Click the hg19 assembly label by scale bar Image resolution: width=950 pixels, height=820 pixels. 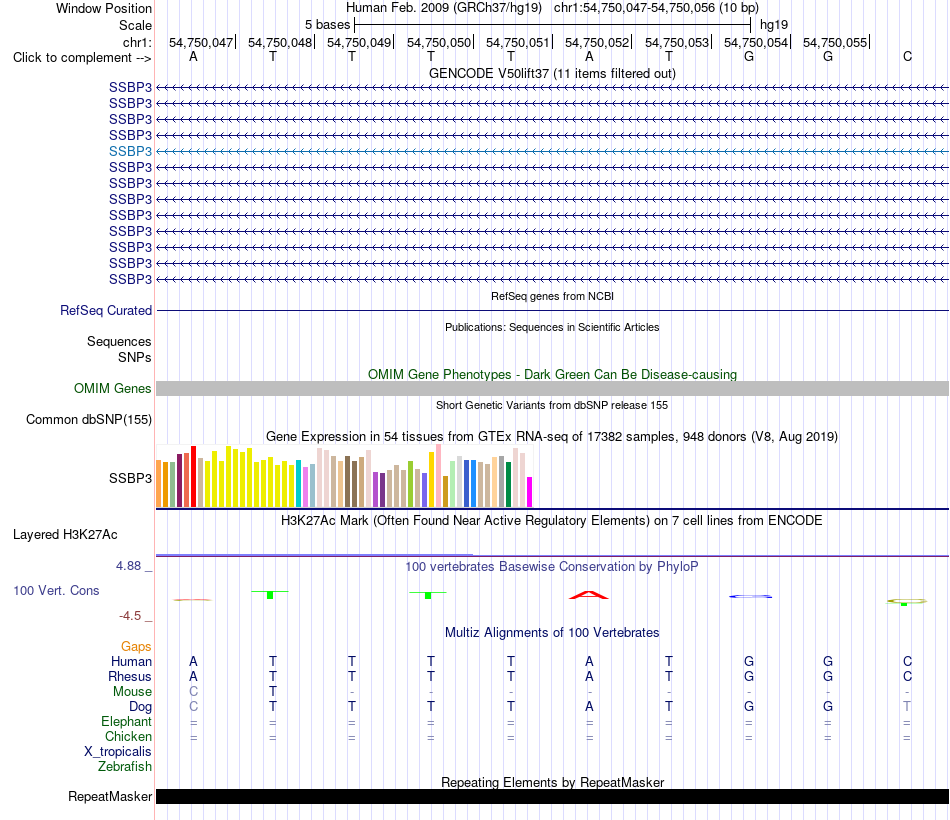(774, 25)
